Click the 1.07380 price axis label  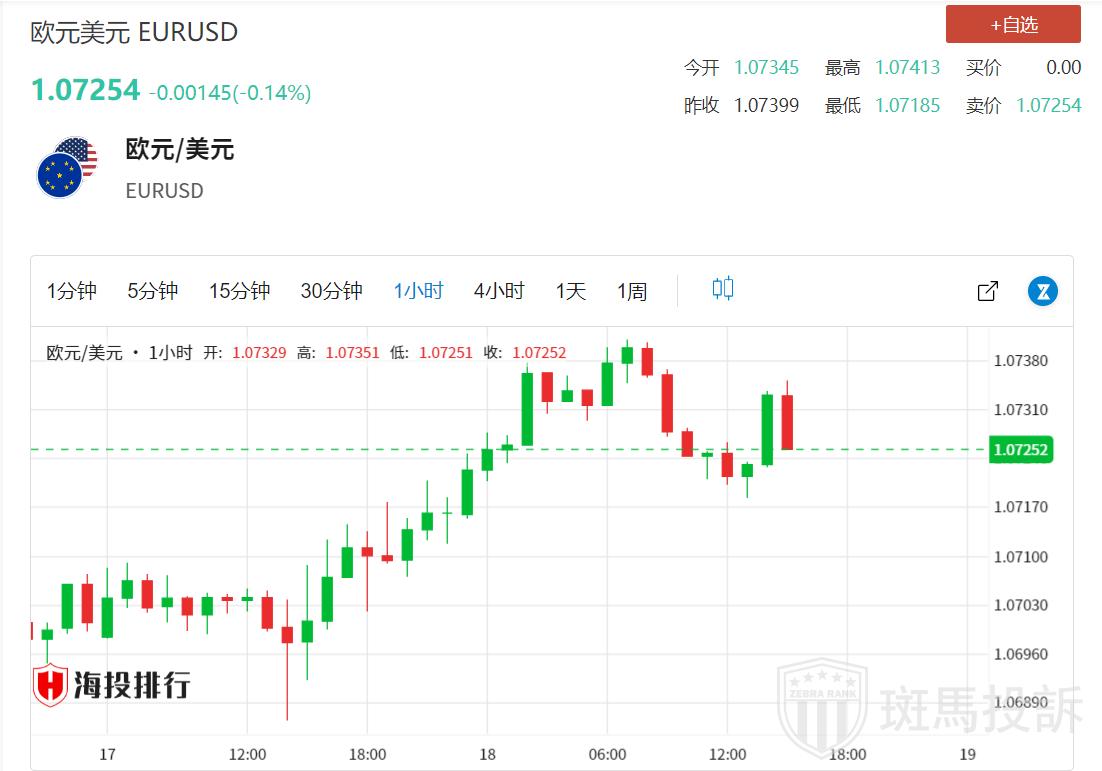click(x=1020, y=361)
